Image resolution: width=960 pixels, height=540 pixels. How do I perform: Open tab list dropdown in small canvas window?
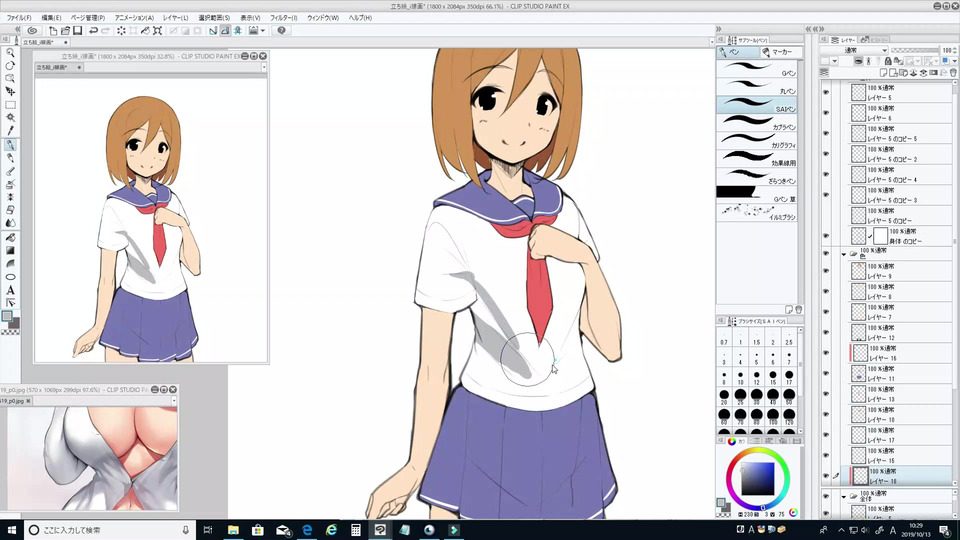coord(264,67)
